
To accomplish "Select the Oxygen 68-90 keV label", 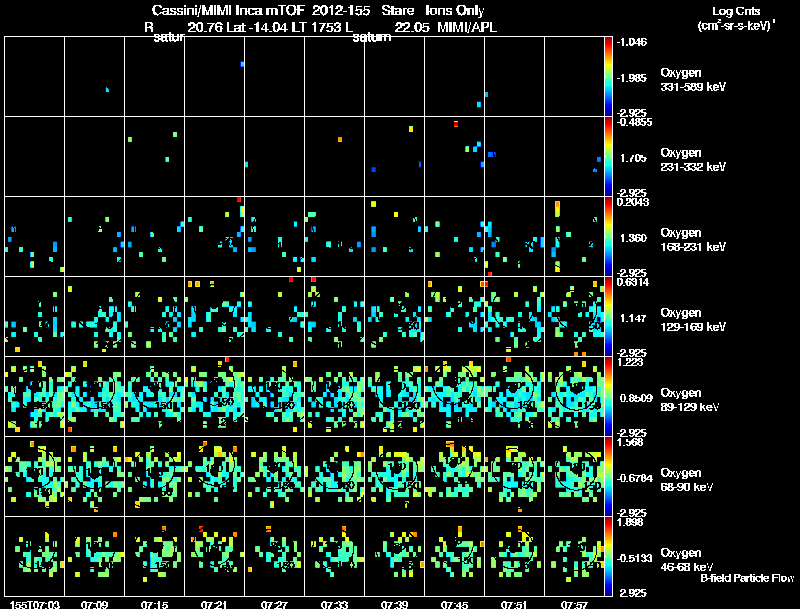I will click(687, 480).
